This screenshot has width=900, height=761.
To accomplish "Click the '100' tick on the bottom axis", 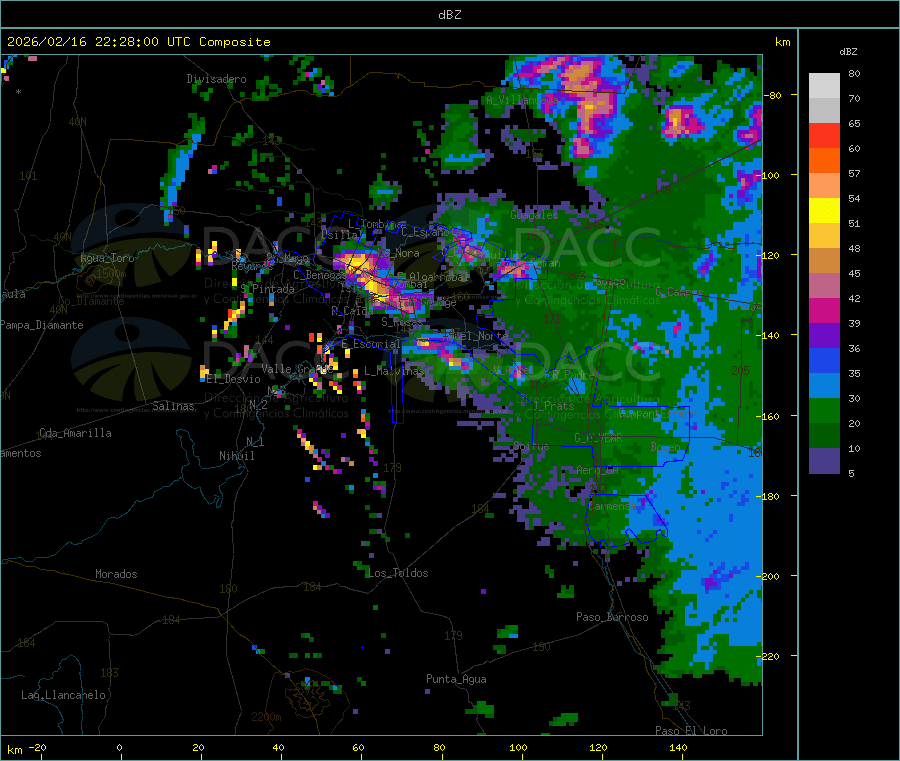I will 518,747.
